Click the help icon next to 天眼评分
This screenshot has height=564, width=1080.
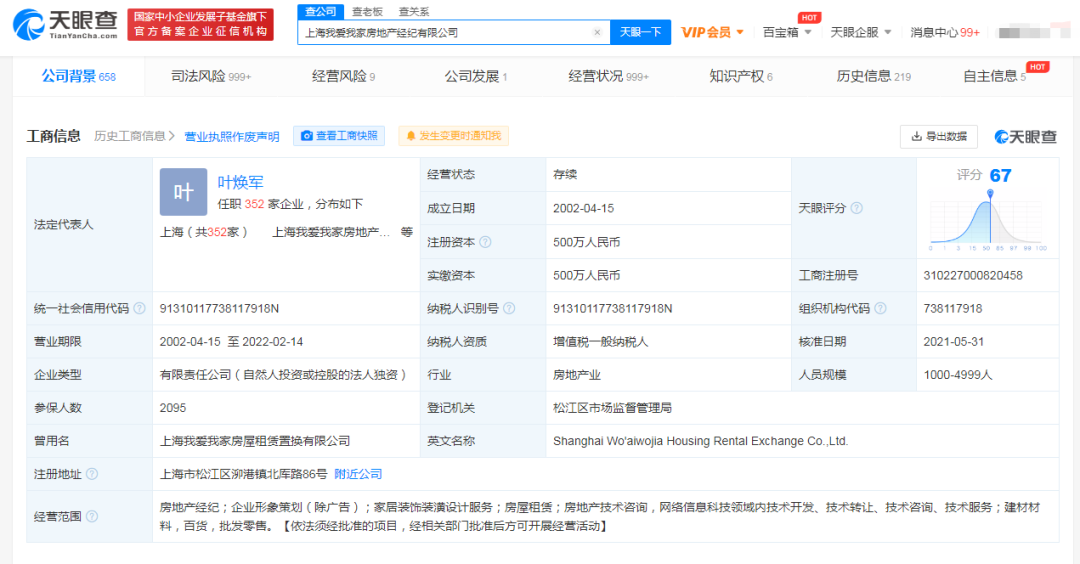click(857, 208)
